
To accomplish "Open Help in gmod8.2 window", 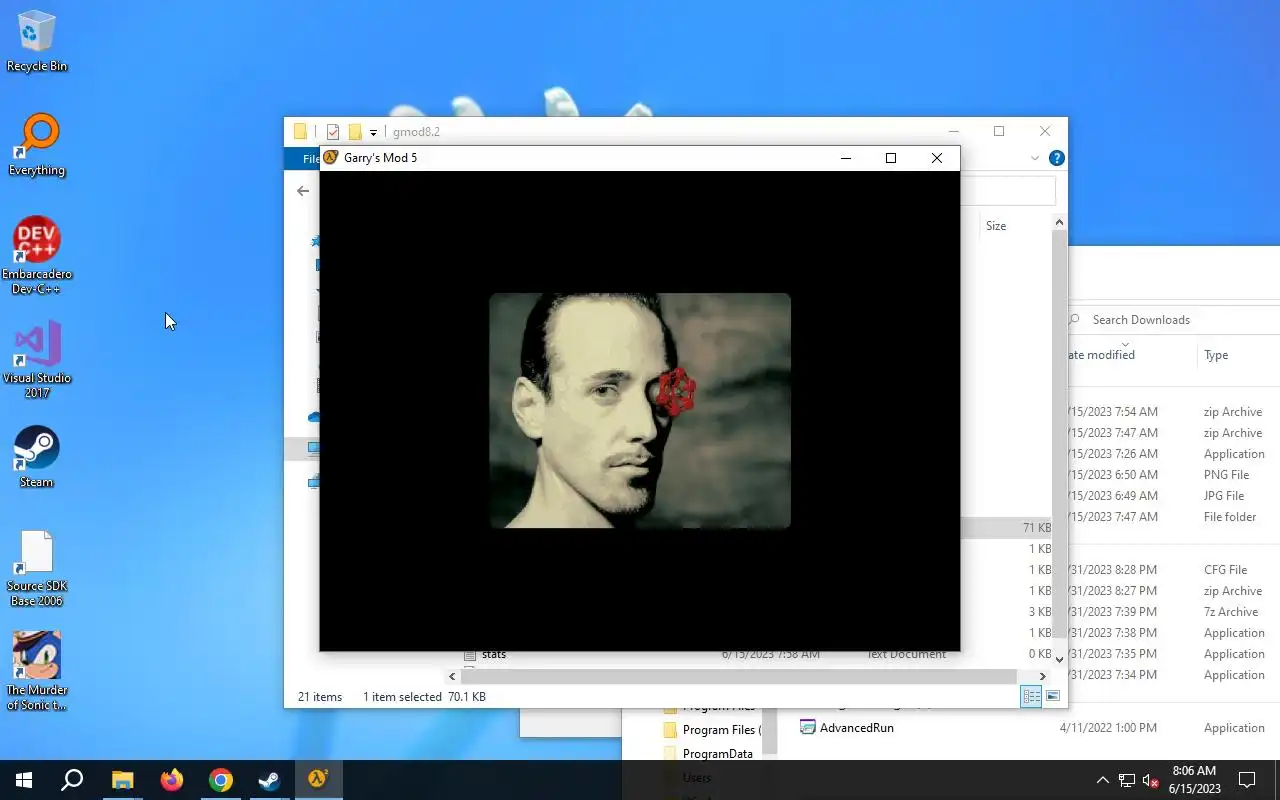I will (1056, 158).
